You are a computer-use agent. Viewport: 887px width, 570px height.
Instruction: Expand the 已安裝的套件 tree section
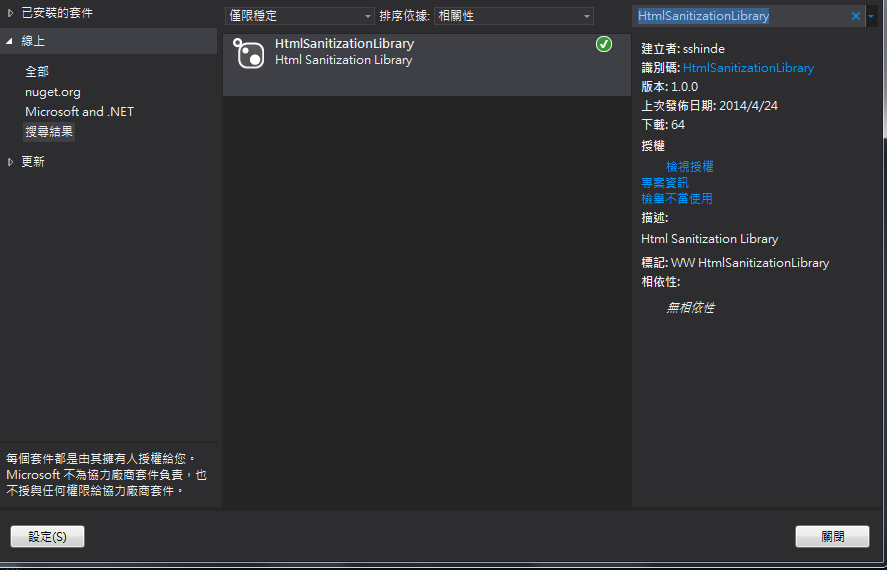point(10,12)
